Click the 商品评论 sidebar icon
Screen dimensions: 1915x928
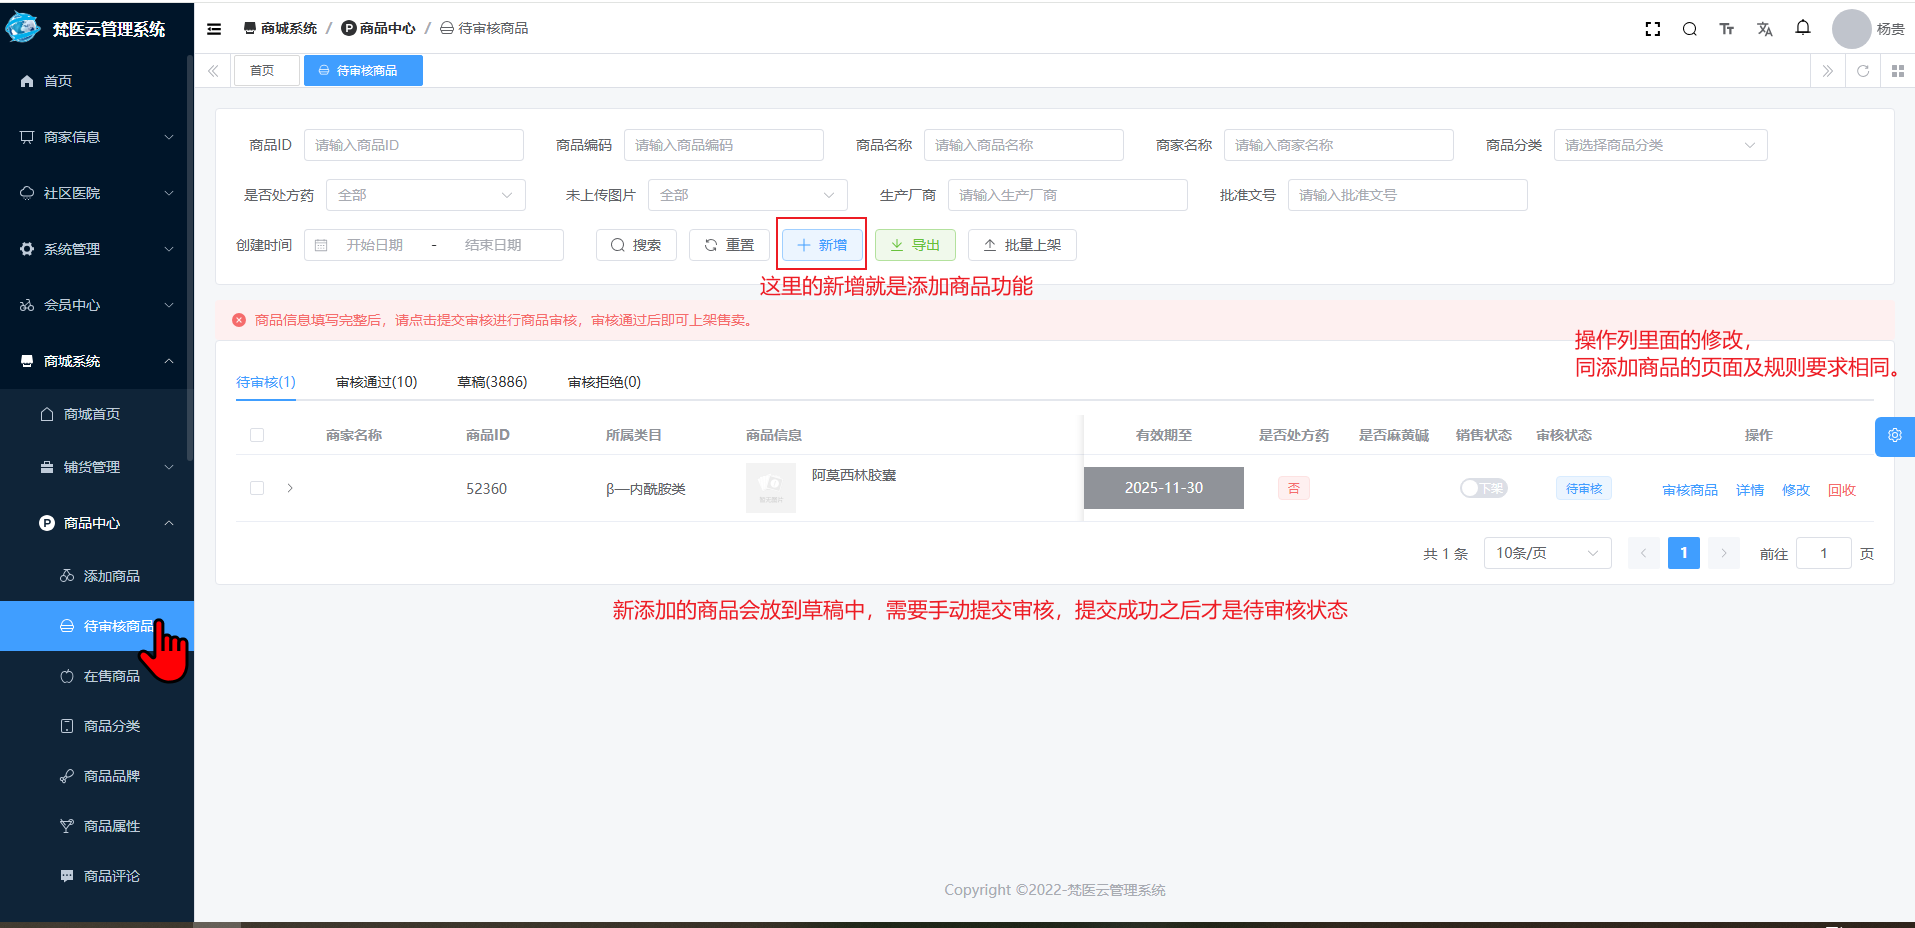(66, 875)
